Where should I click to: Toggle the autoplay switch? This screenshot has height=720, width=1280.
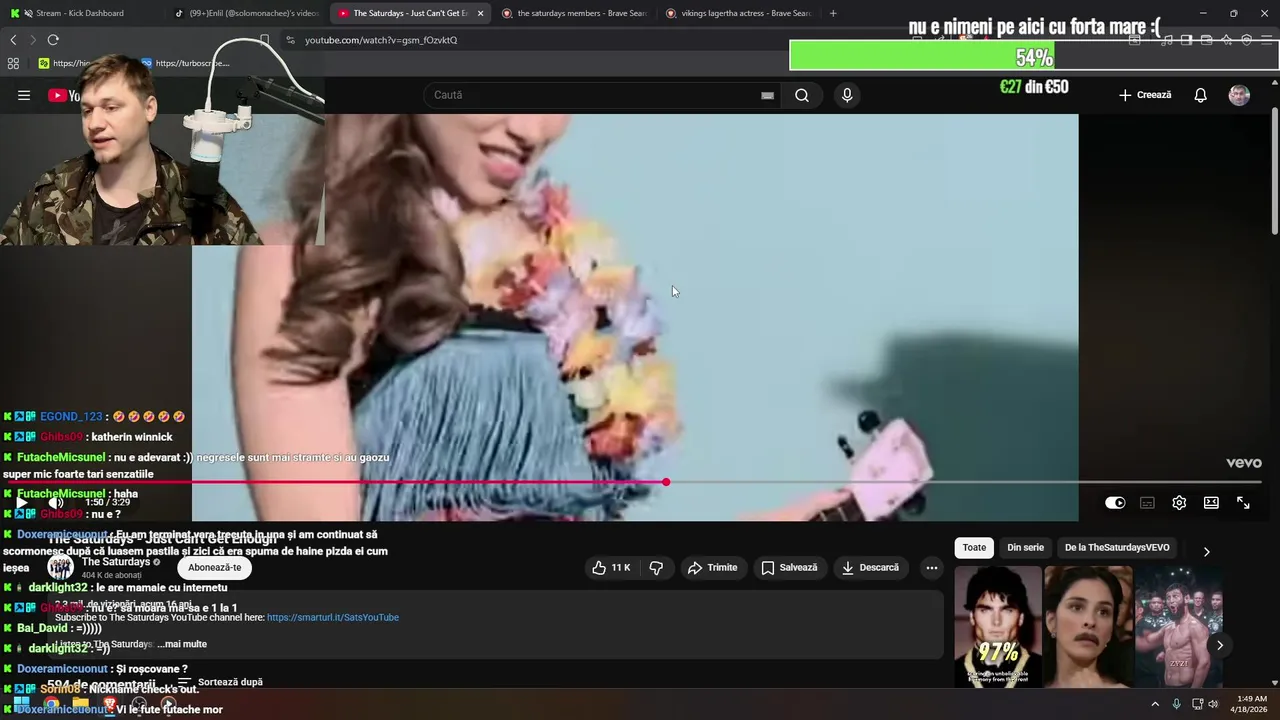click(x=1115, y=503)
